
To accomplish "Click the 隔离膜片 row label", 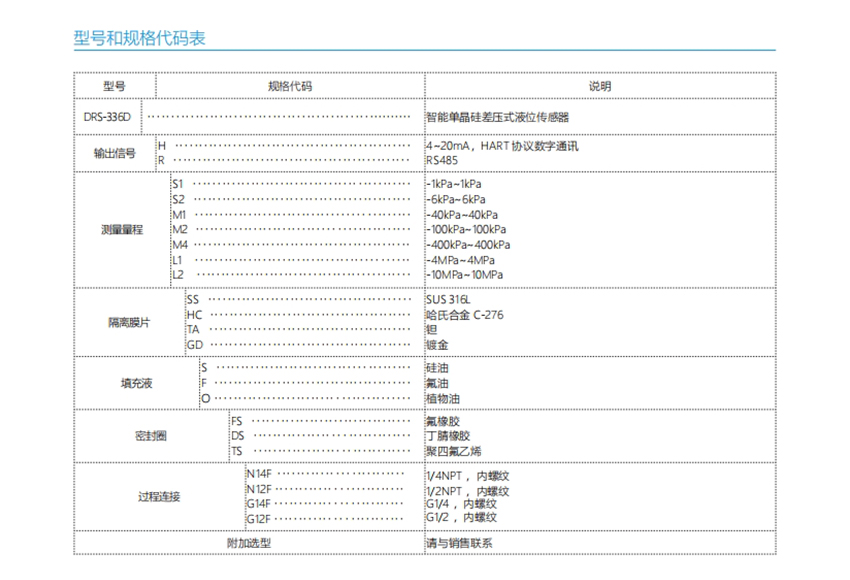I will (129, 323).
